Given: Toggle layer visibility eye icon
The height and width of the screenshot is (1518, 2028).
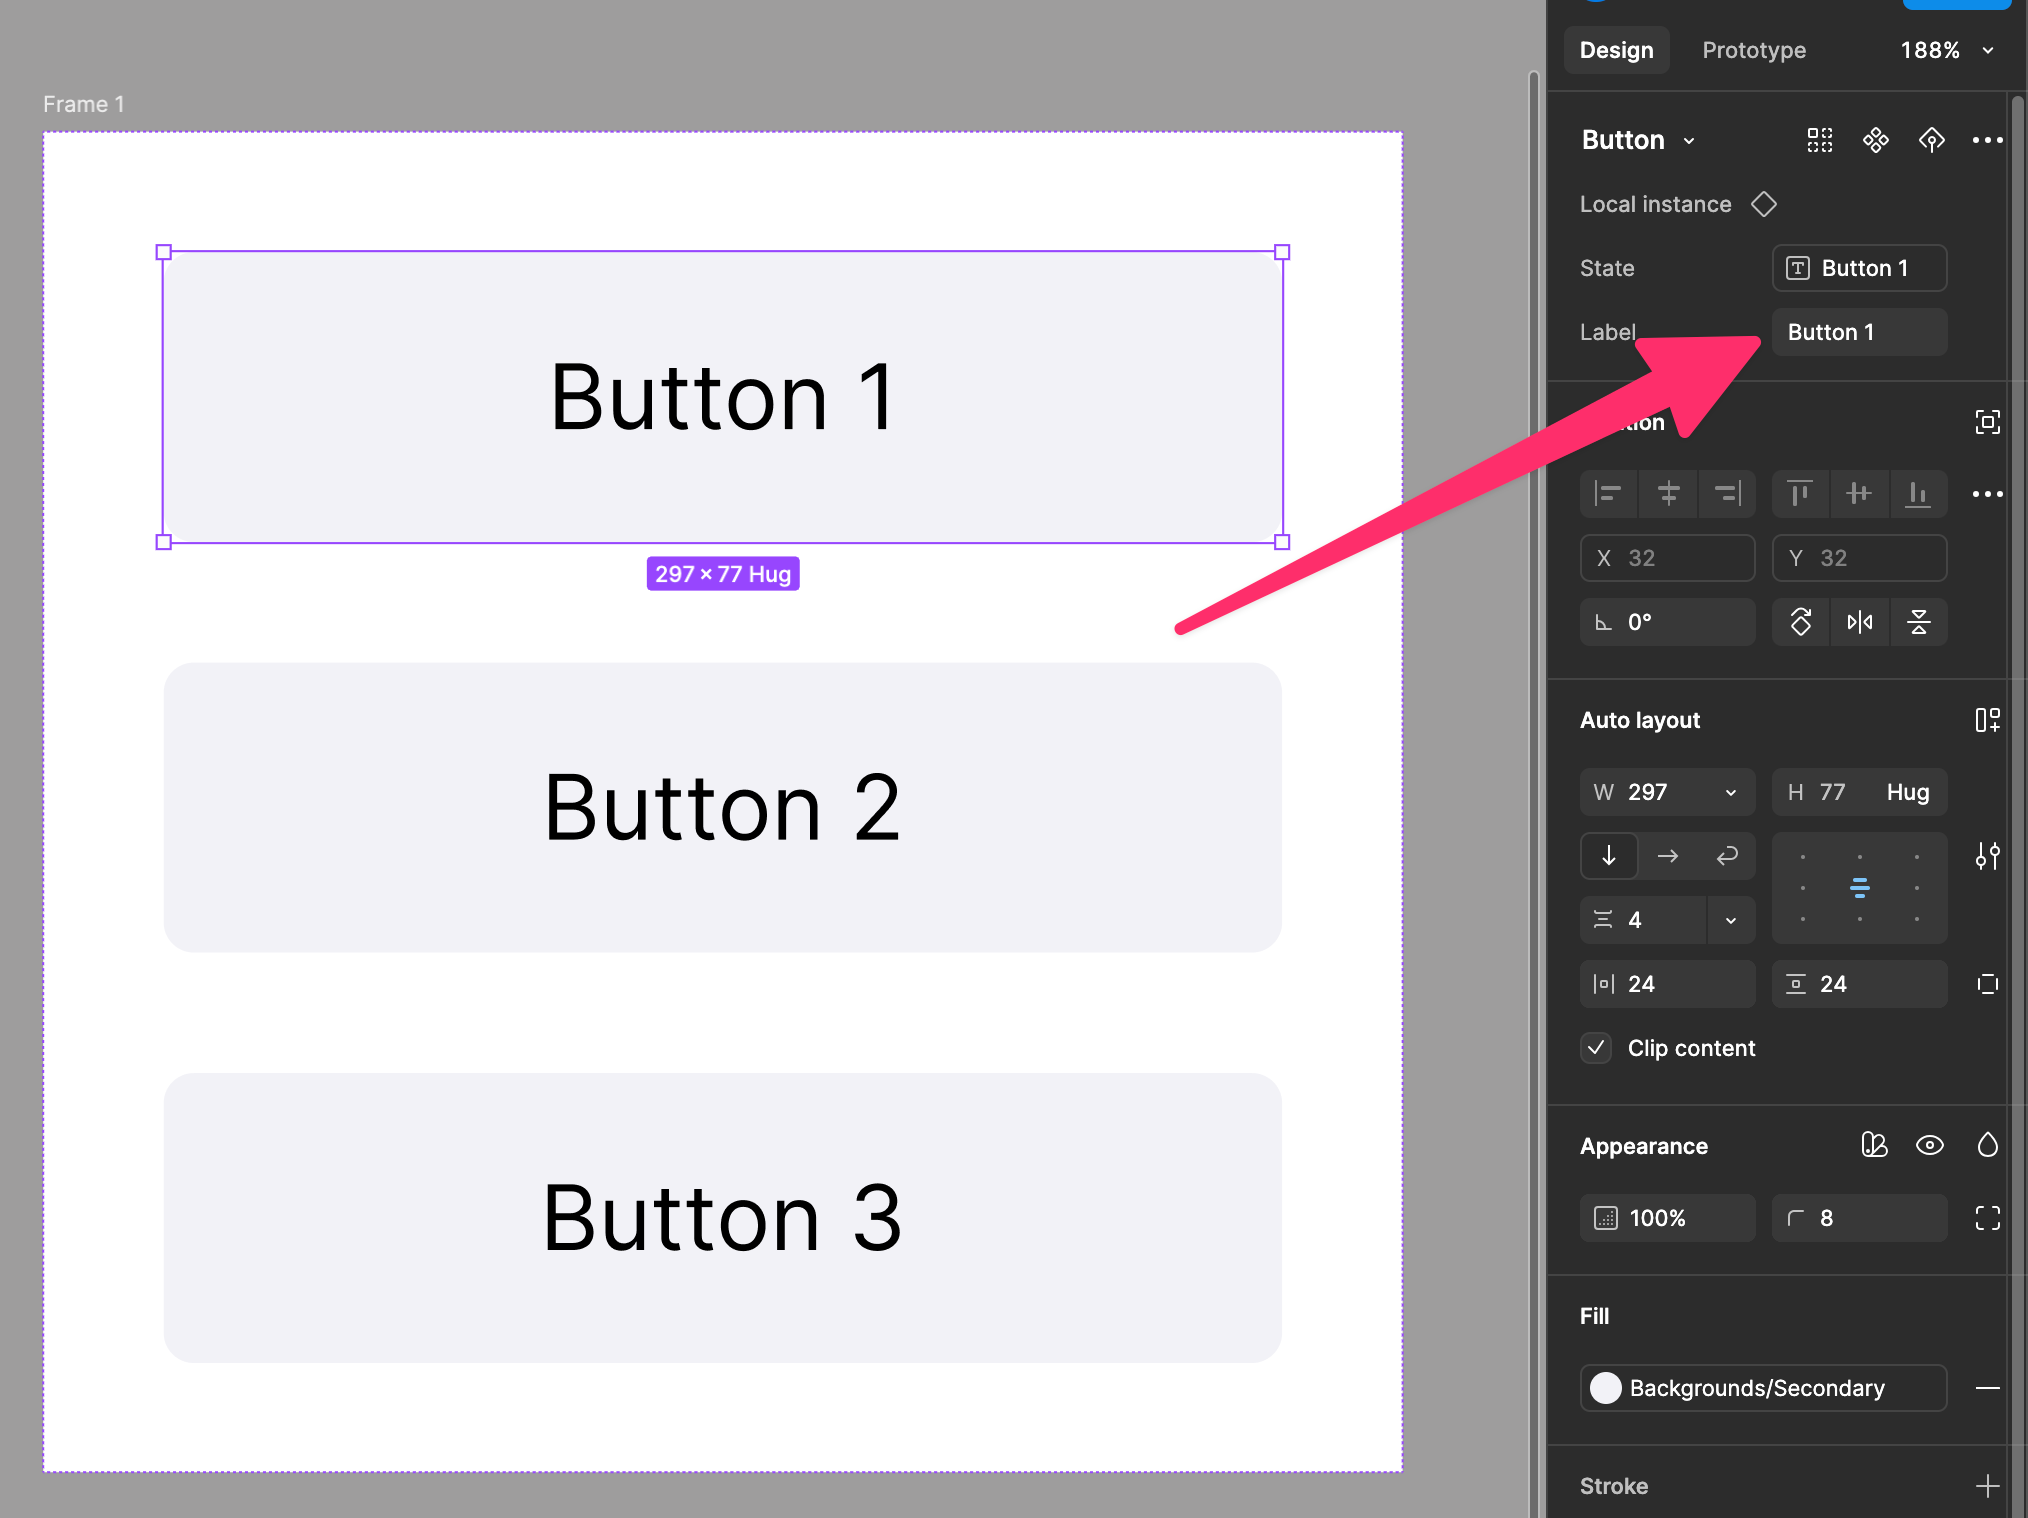Looking at the screenshot, I should click(x=1930, y=1146).
